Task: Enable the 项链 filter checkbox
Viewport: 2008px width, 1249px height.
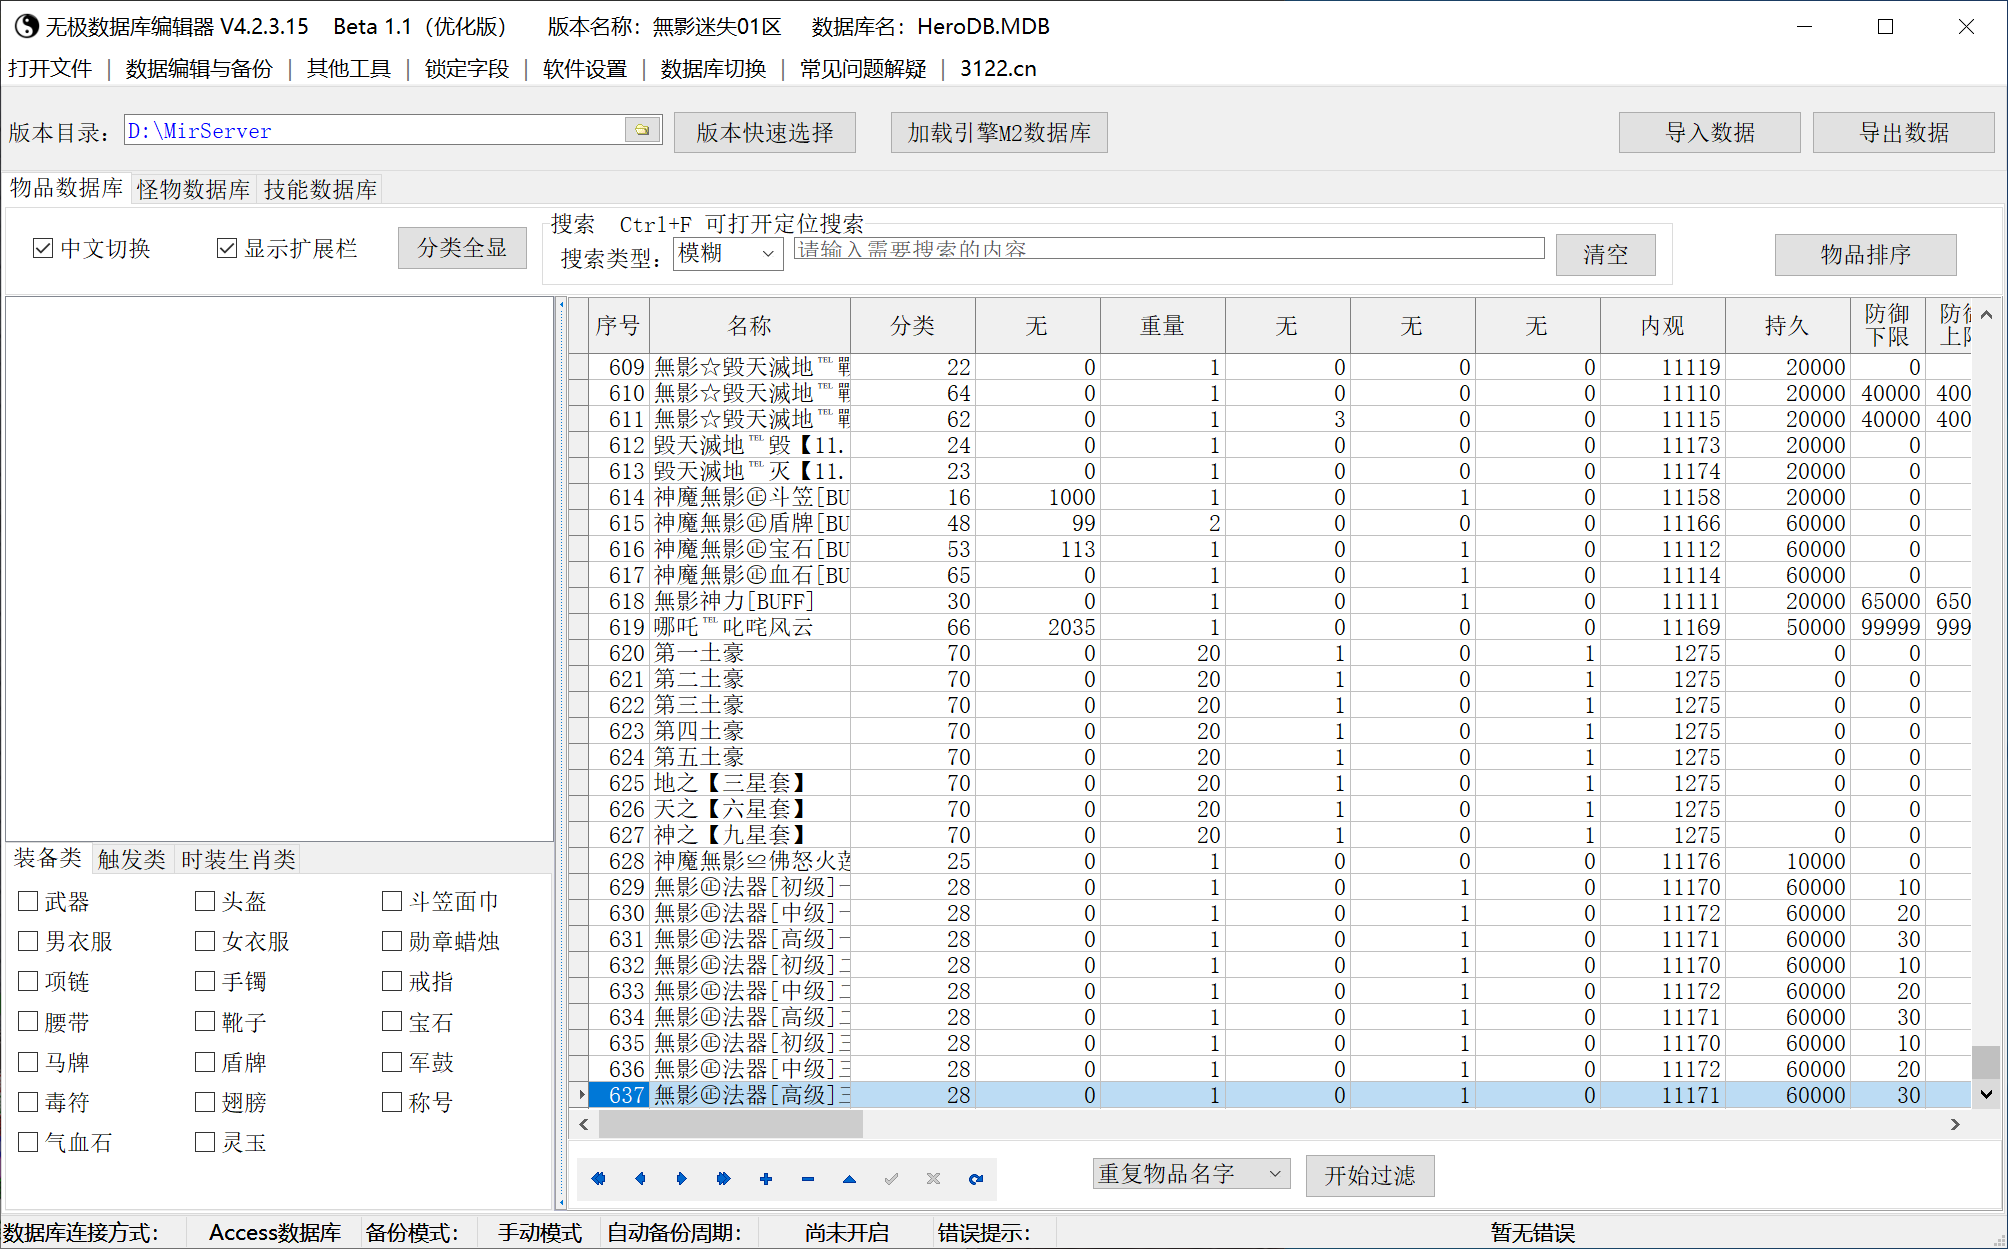Action: click(x=28, y=982)
